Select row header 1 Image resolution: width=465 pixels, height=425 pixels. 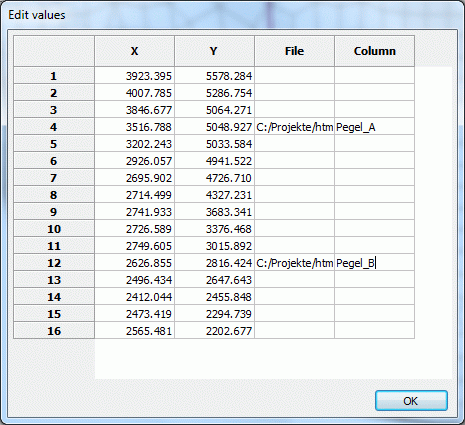[54, 76]
